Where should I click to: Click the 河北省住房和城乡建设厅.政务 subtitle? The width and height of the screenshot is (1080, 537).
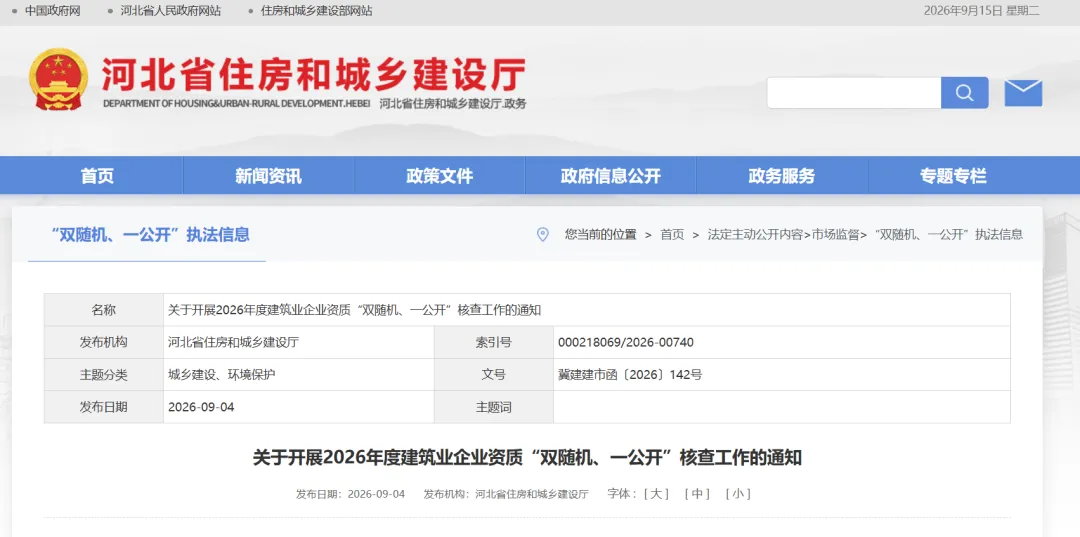pos(453,104)
